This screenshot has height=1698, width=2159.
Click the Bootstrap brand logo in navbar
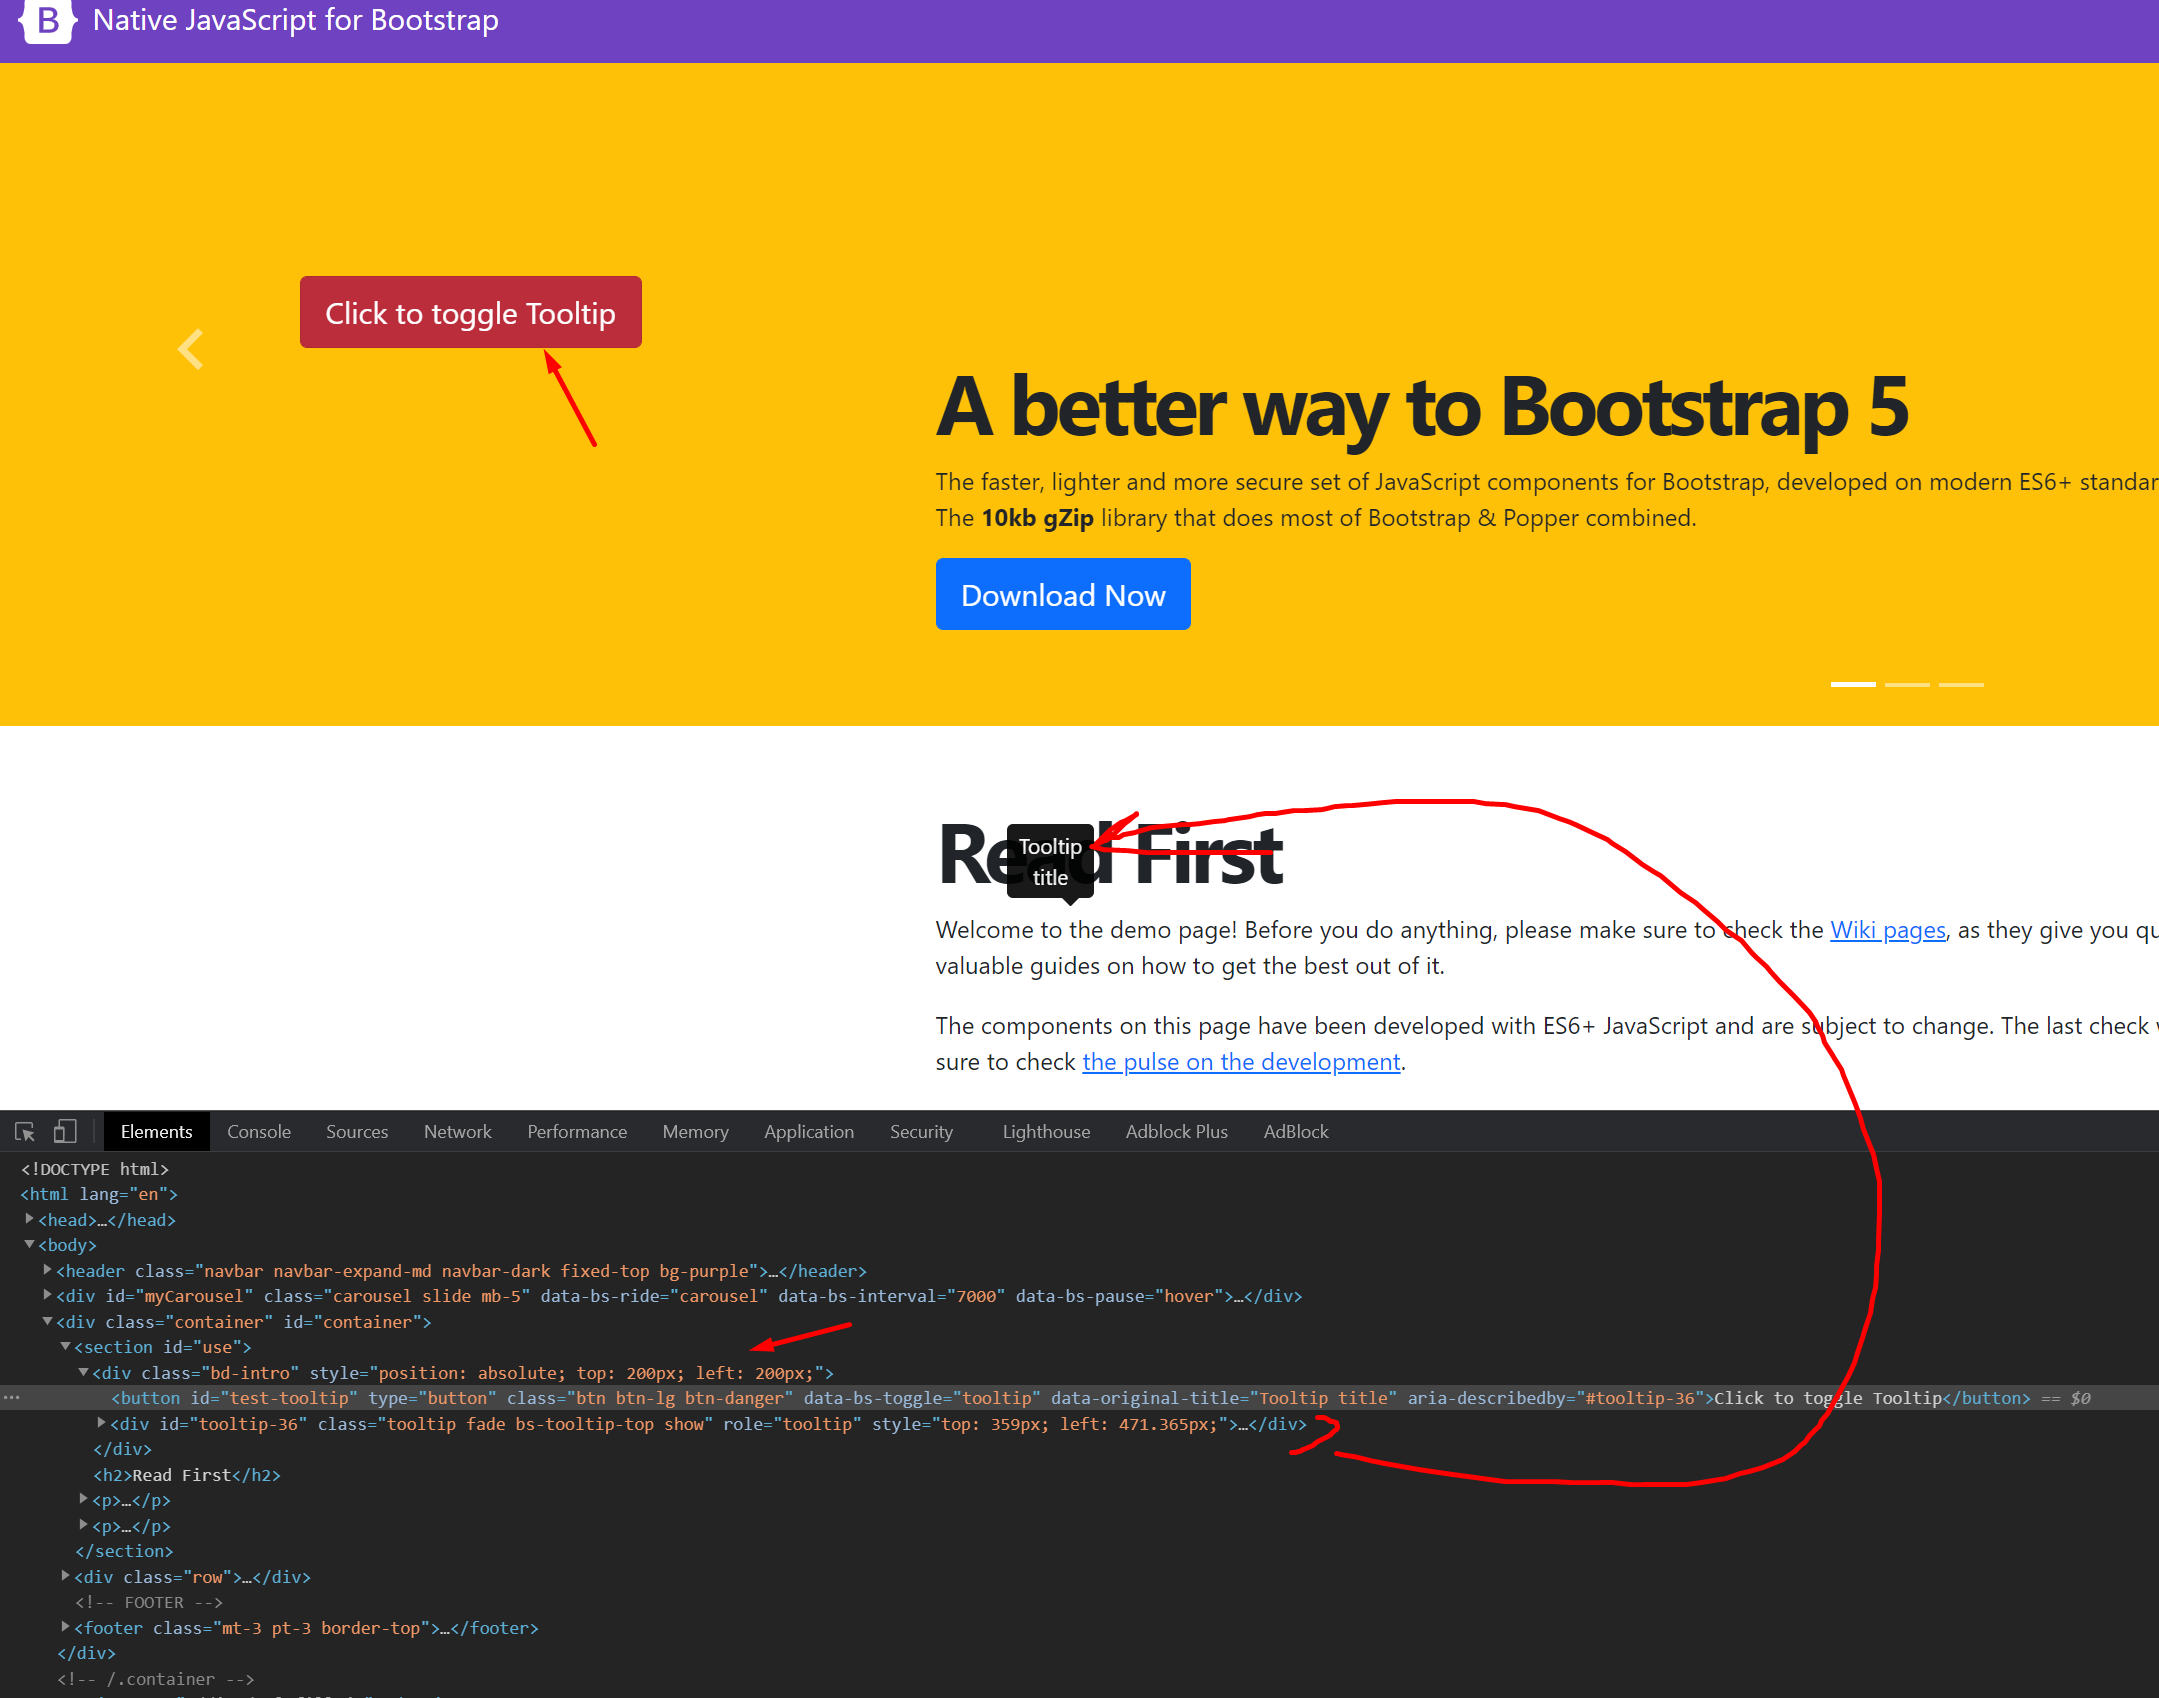(46, 20)
